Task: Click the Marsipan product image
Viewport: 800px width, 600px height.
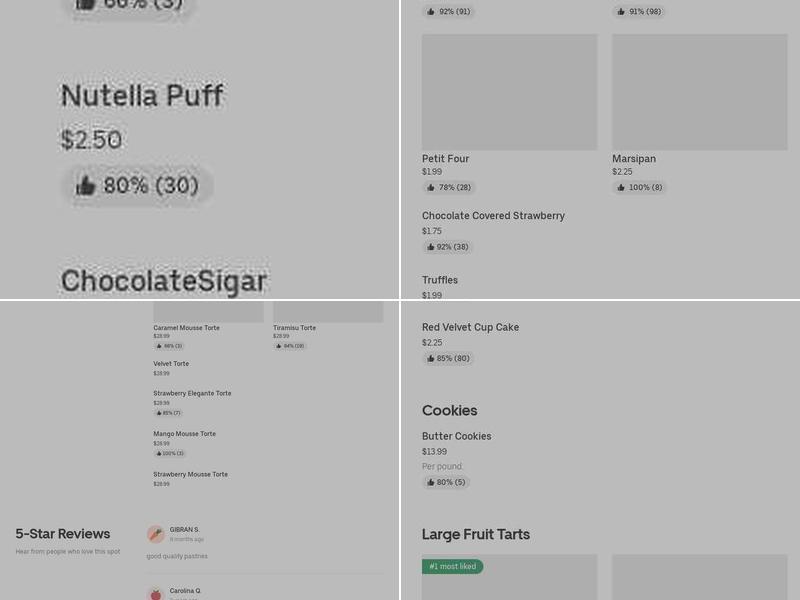Action: pos(699,92)
